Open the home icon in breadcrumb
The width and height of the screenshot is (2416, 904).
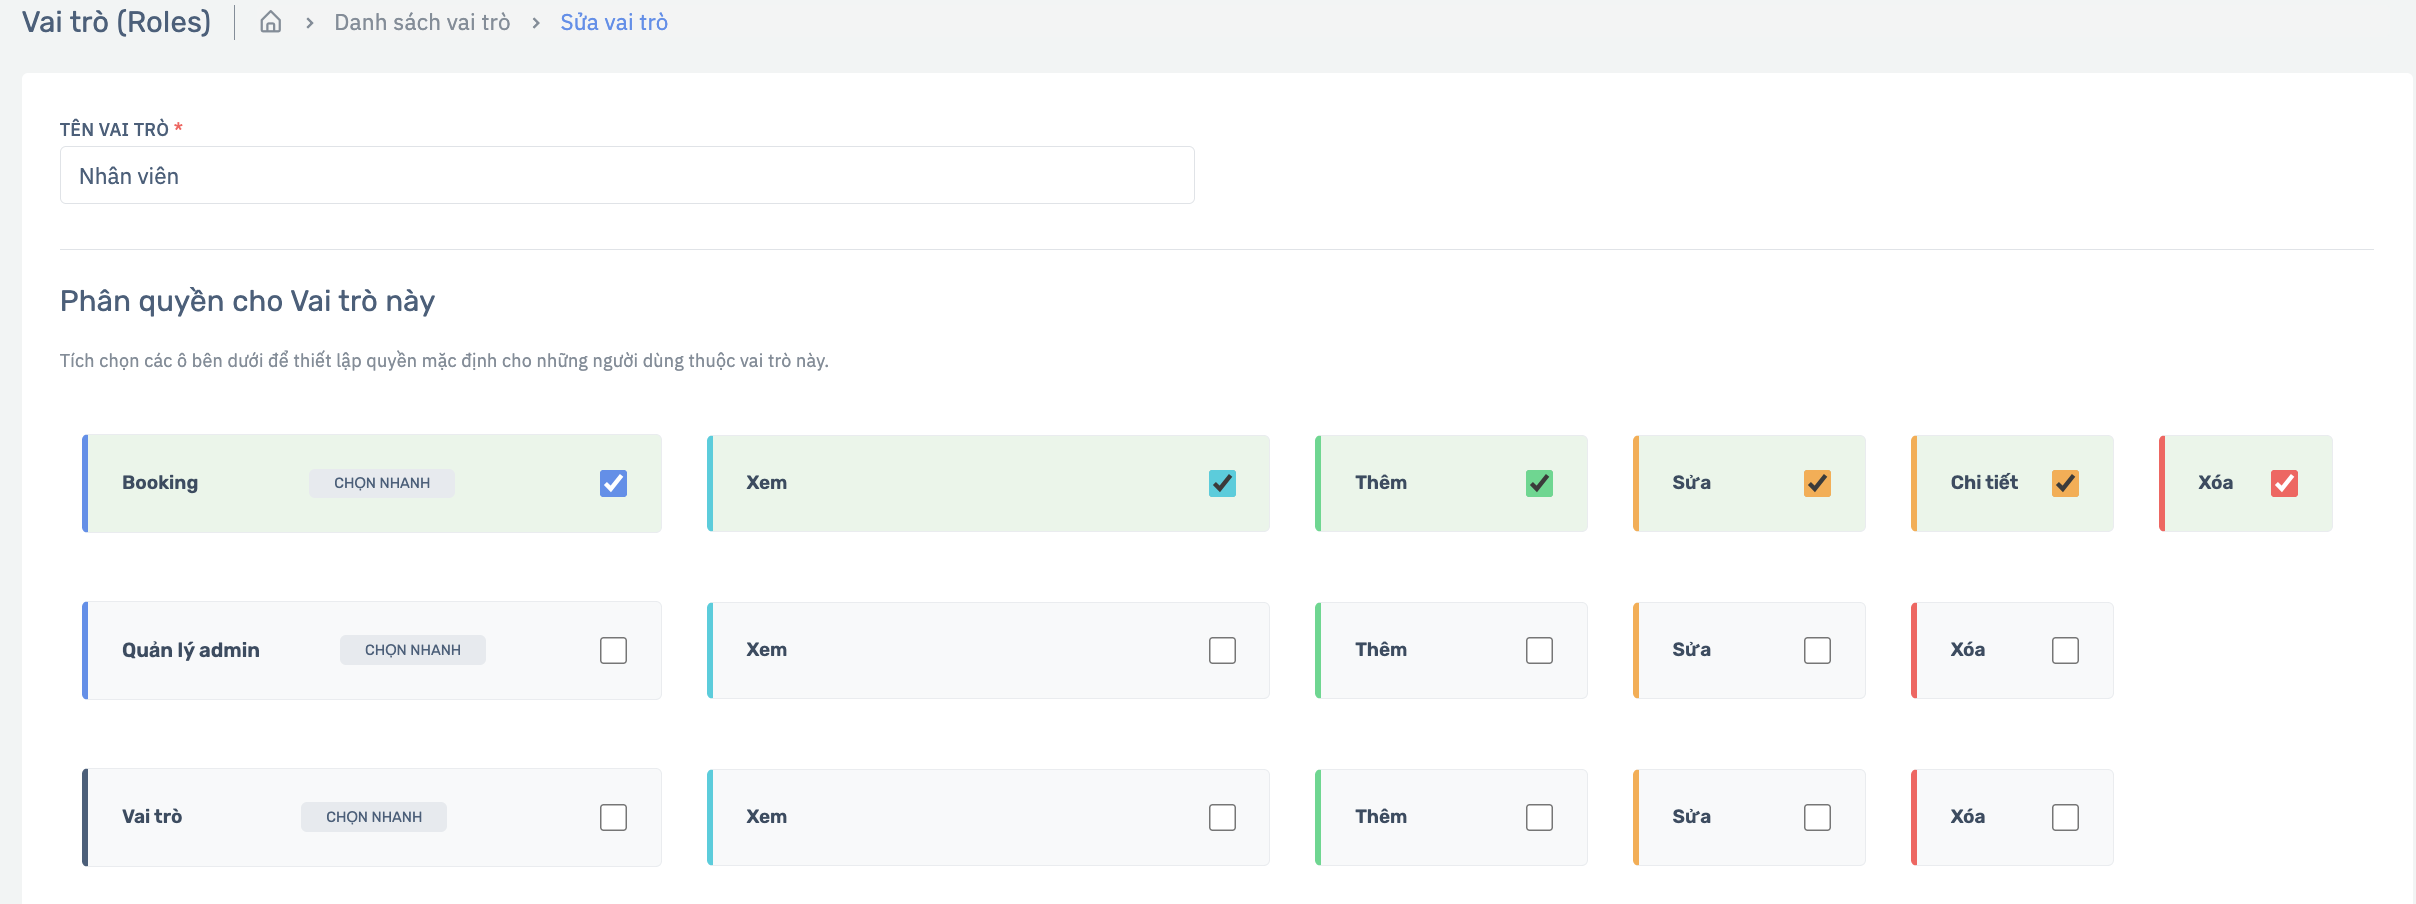[270, 22]
